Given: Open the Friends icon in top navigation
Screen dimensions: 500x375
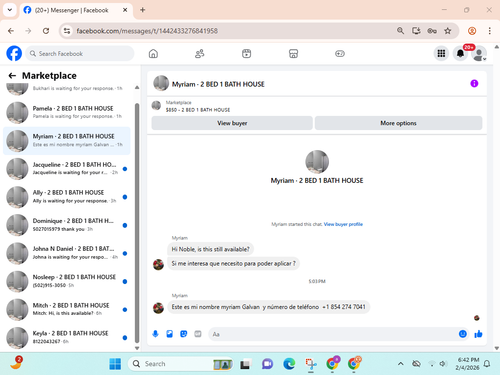Looking at the screenshot, I should click(200, 54).
